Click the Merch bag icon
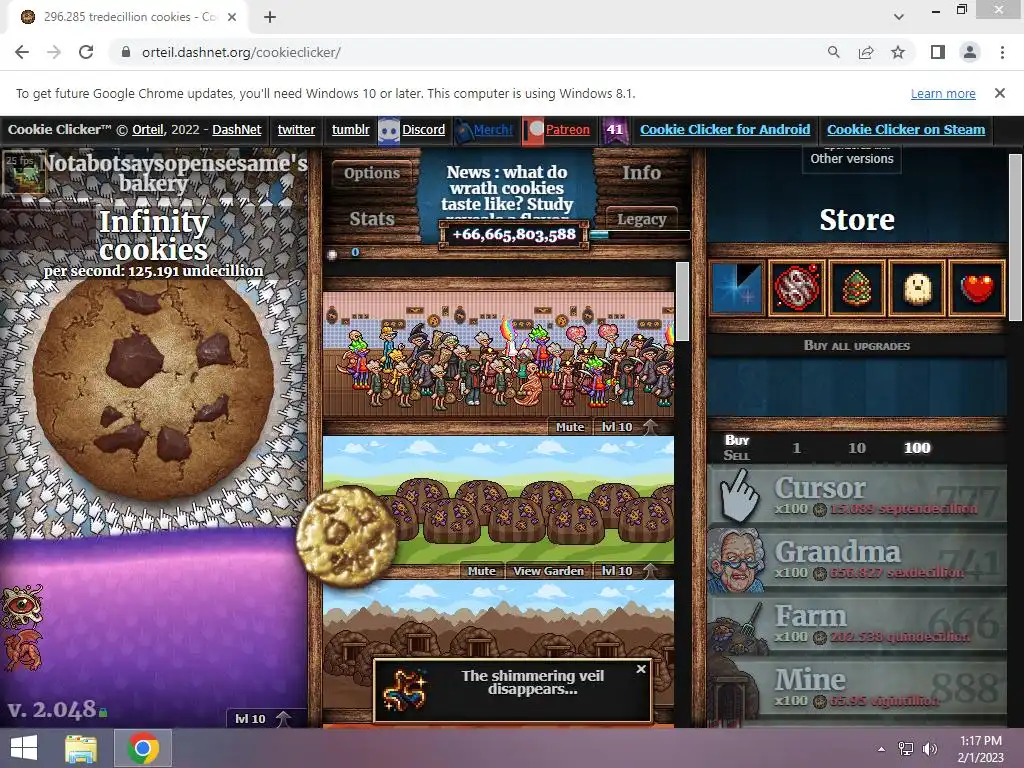 pyautogui.click(x=463, y=131)
